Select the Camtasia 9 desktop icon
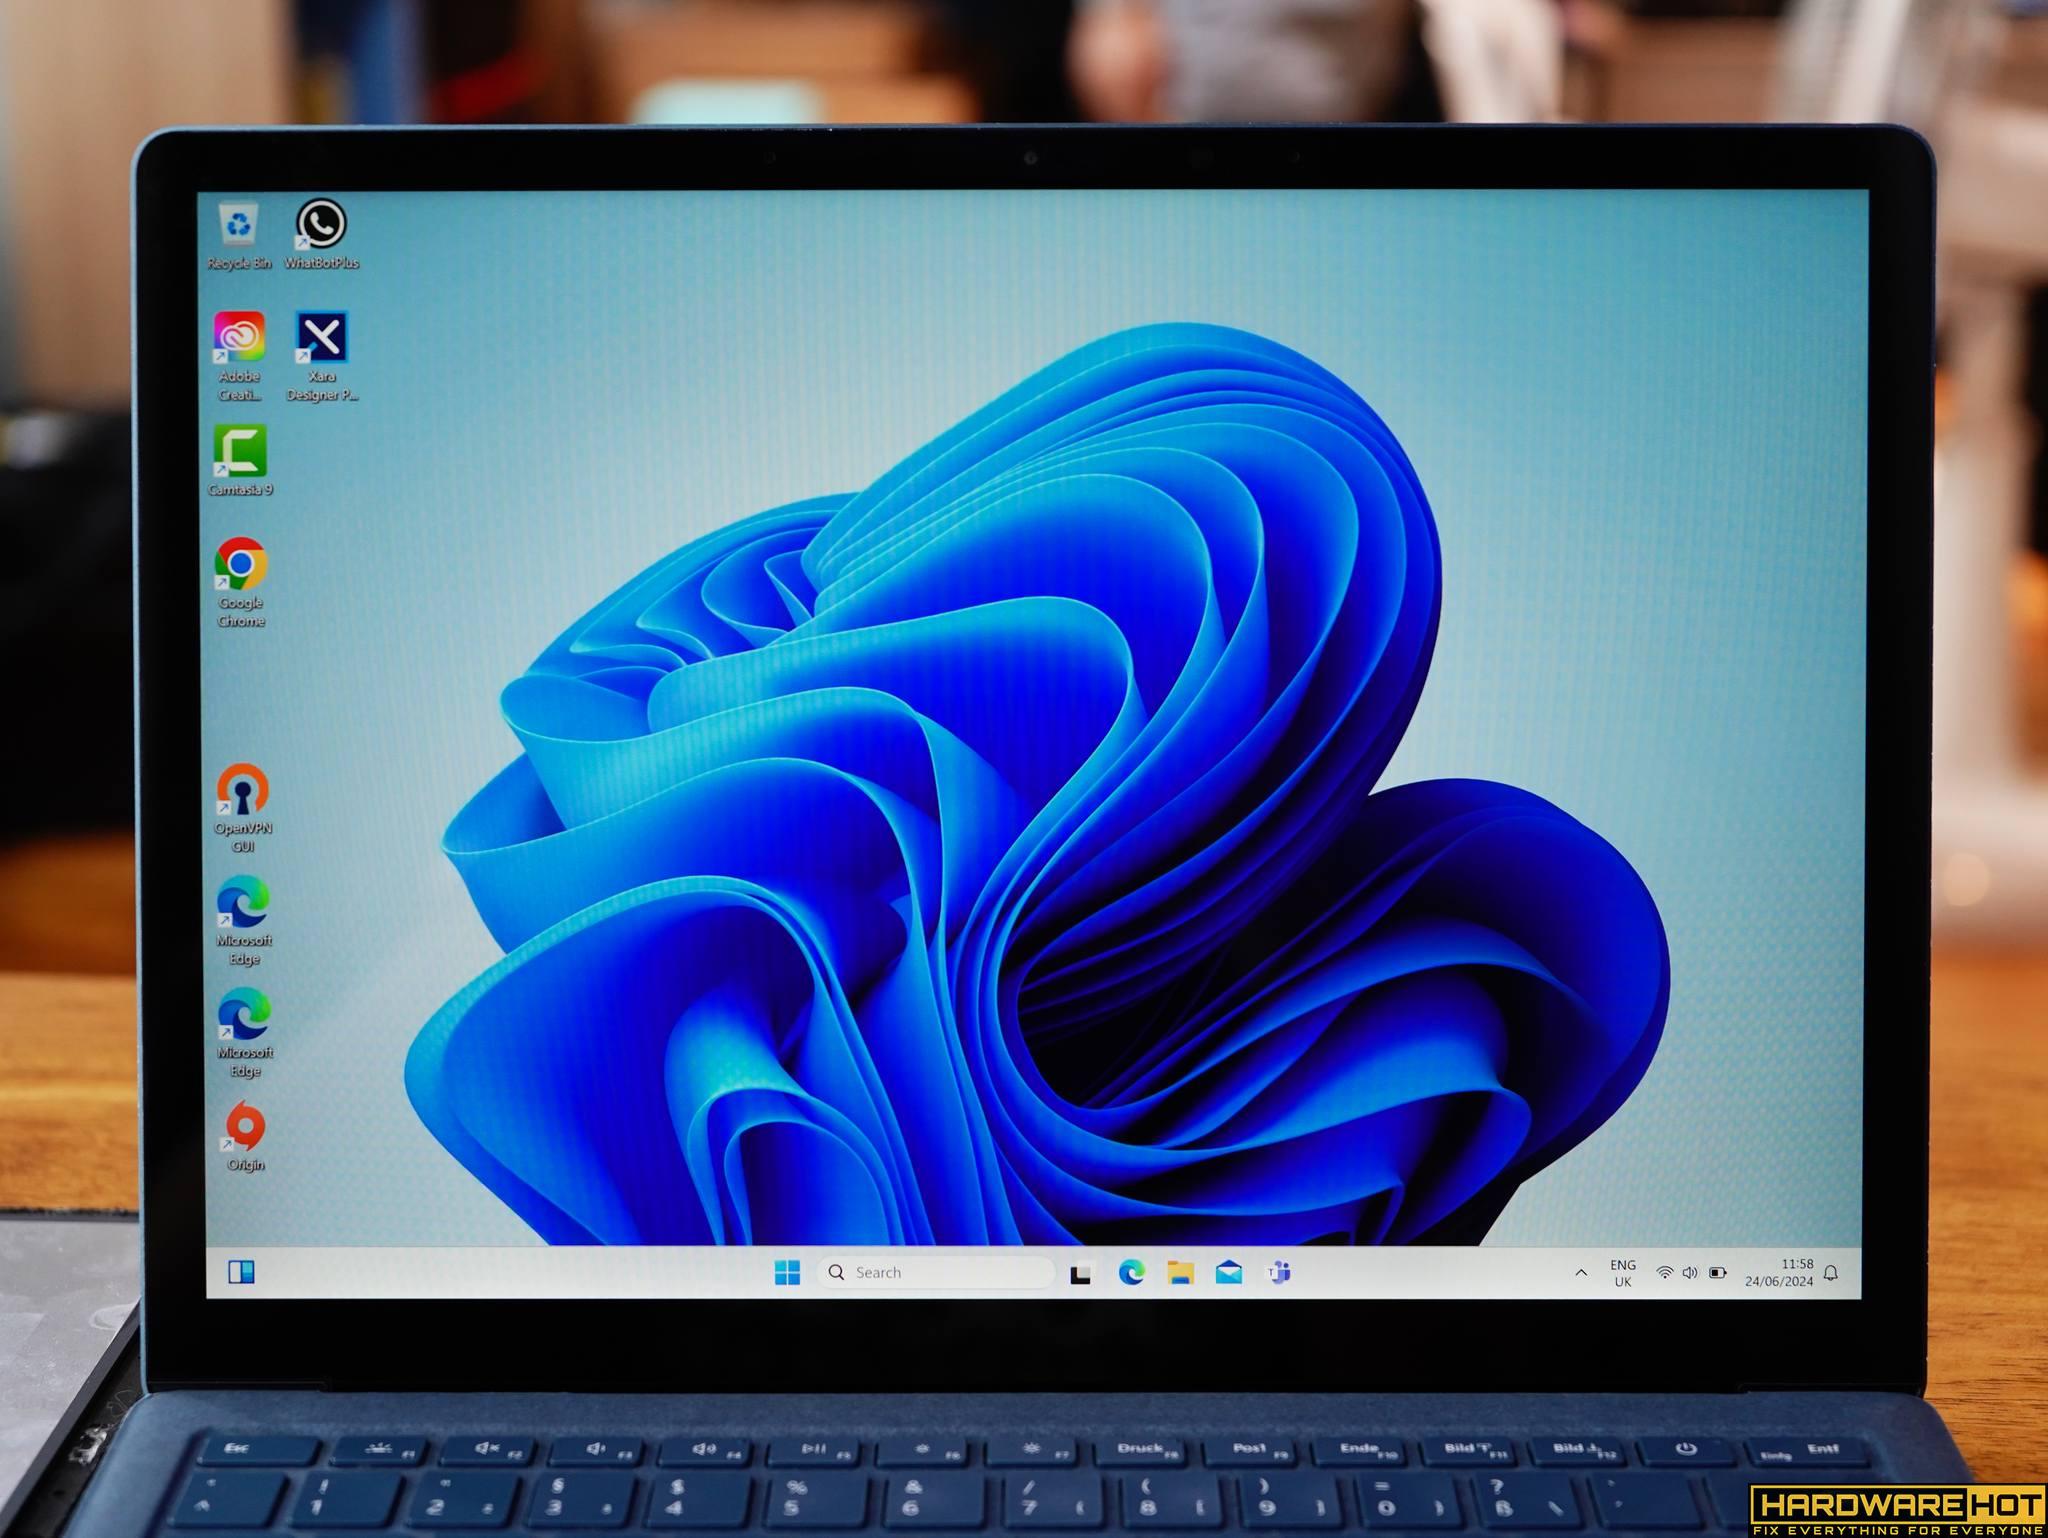Screen dimensions: 2048x1538 (x=240, y=452)
